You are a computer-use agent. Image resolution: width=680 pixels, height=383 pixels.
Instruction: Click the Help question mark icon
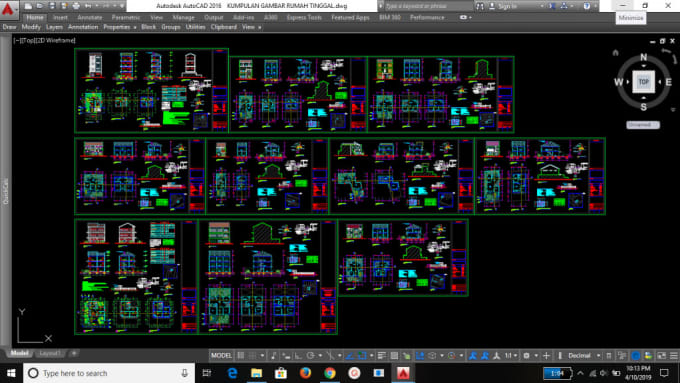pos(586,6)
